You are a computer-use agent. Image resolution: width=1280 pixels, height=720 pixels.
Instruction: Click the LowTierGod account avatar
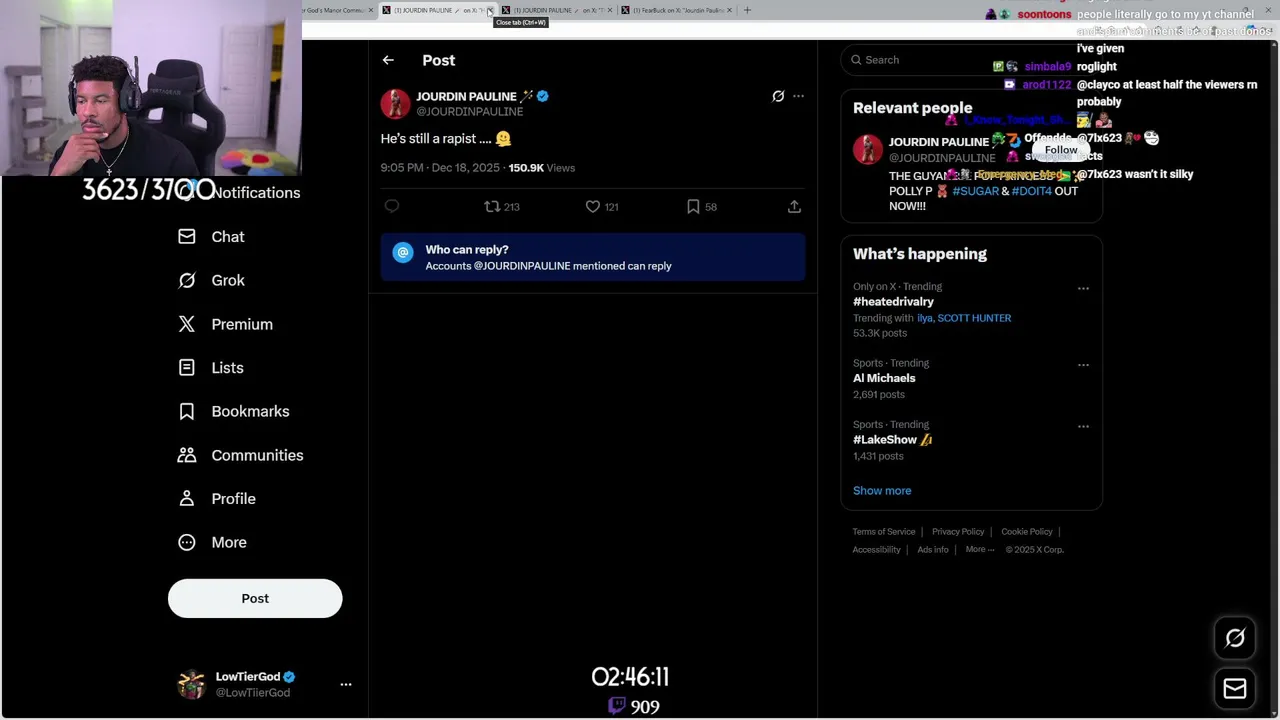pyautogui.click(x=190, y=684)
